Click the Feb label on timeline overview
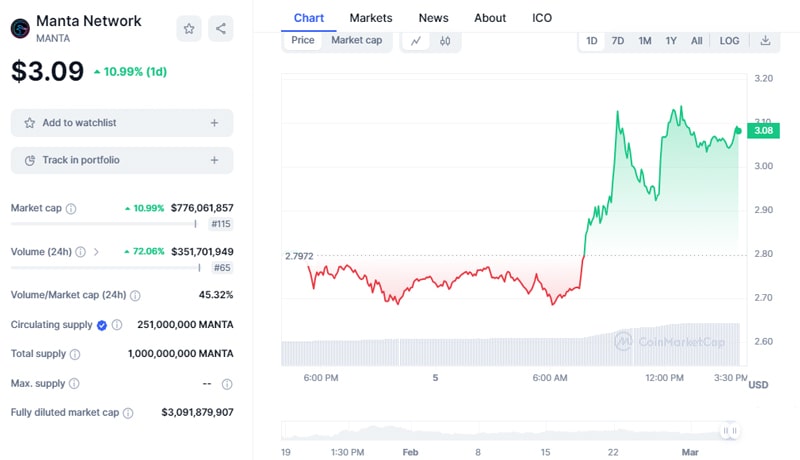Viewport: 800px width, 460px height. [x=410, y=452]
